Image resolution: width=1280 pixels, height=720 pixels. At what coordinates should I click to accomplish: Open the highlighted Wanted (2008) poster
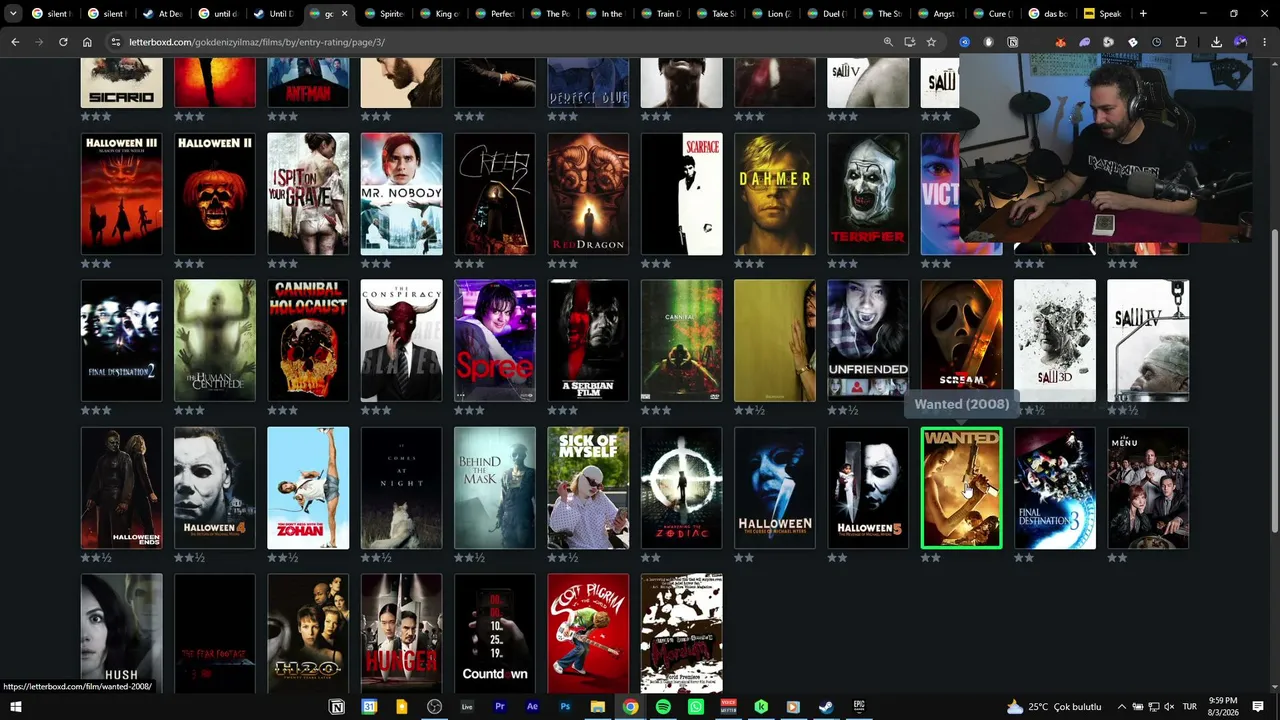click(x=961, y=488)
